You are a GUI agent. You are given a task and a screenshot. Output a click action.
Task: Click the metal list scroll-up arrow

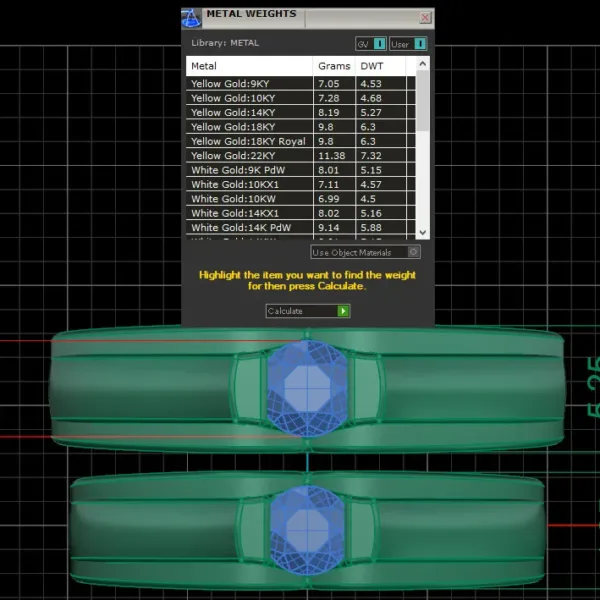pos(422,64)
